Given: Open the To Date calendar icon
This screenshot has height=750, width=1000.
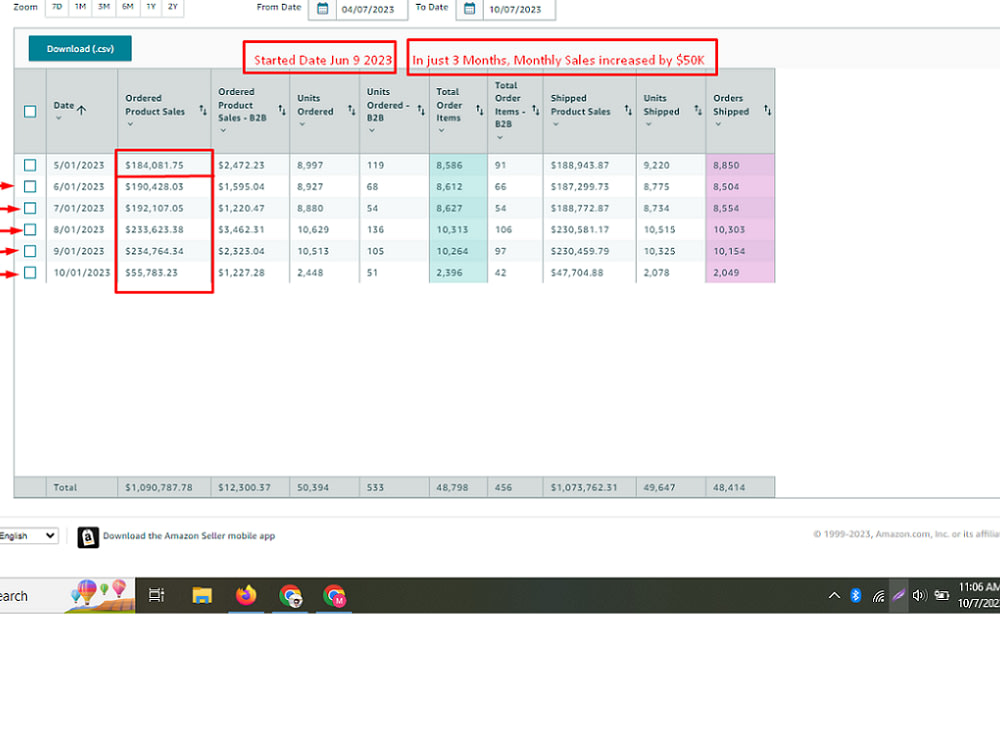Looking at the screenshot, I should click(x=469, y=9).
